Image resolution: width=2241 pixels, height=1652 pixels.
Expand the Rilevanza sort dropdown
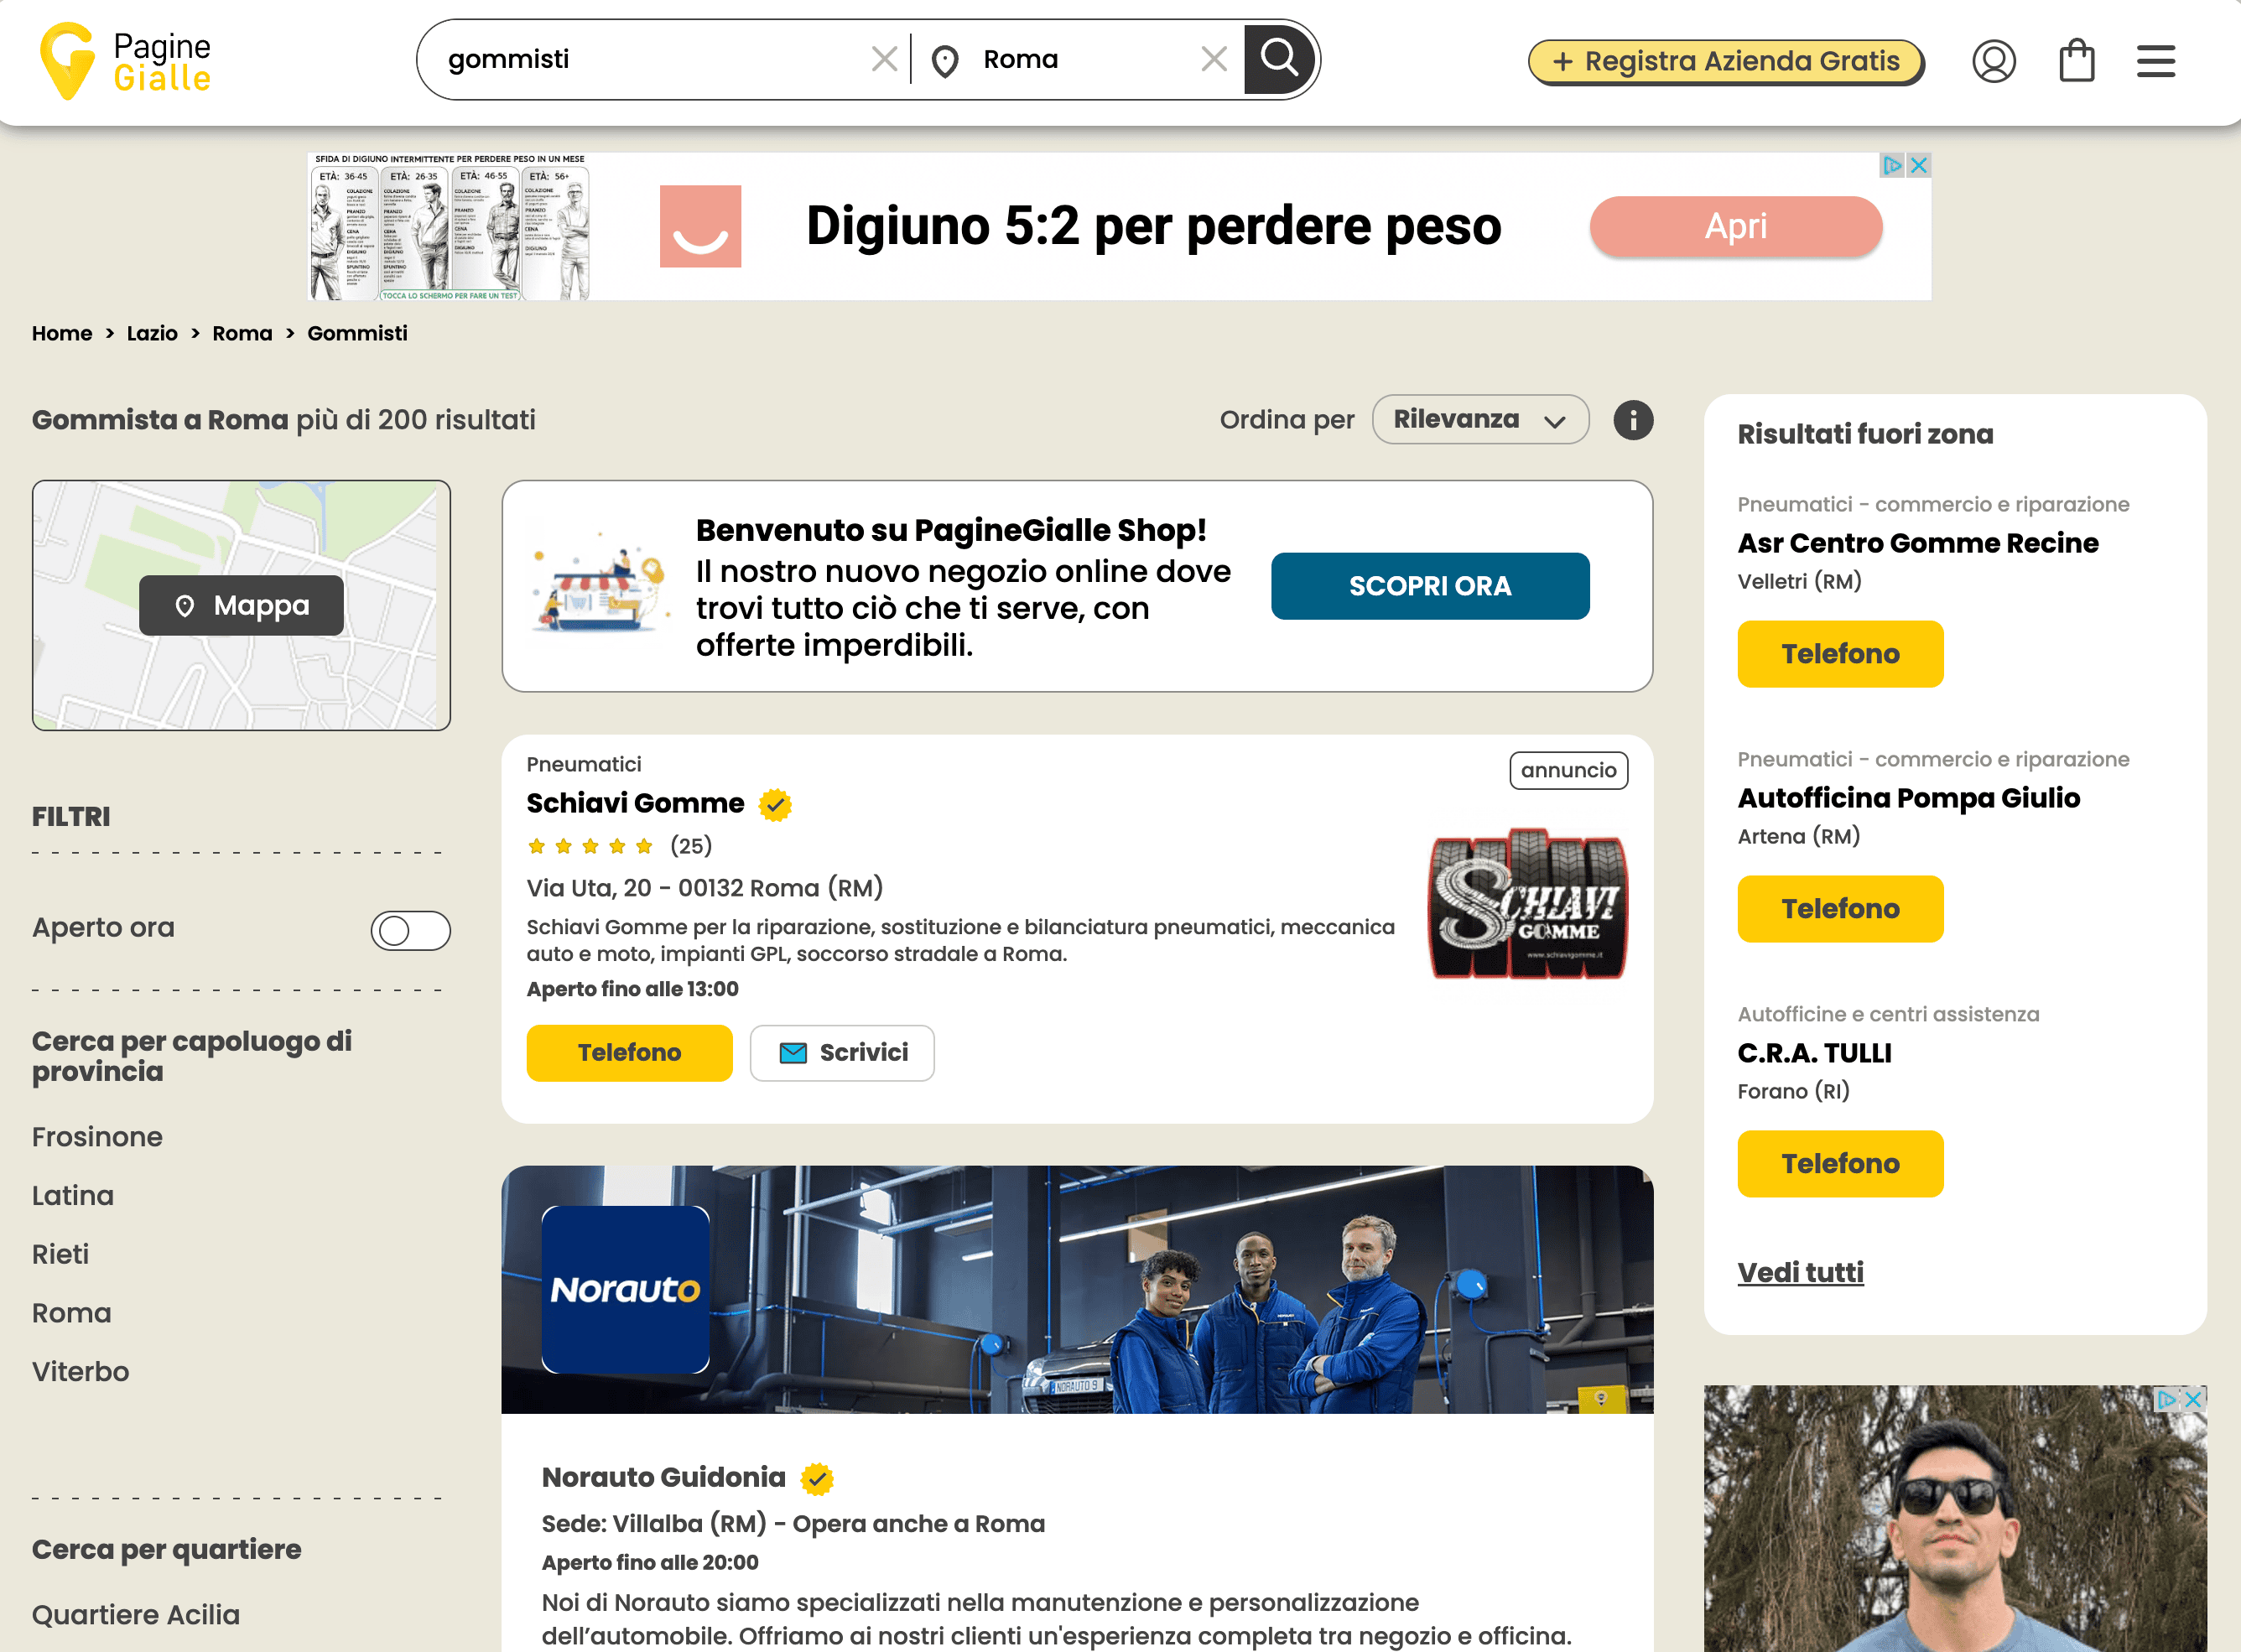click(1479, 420)
